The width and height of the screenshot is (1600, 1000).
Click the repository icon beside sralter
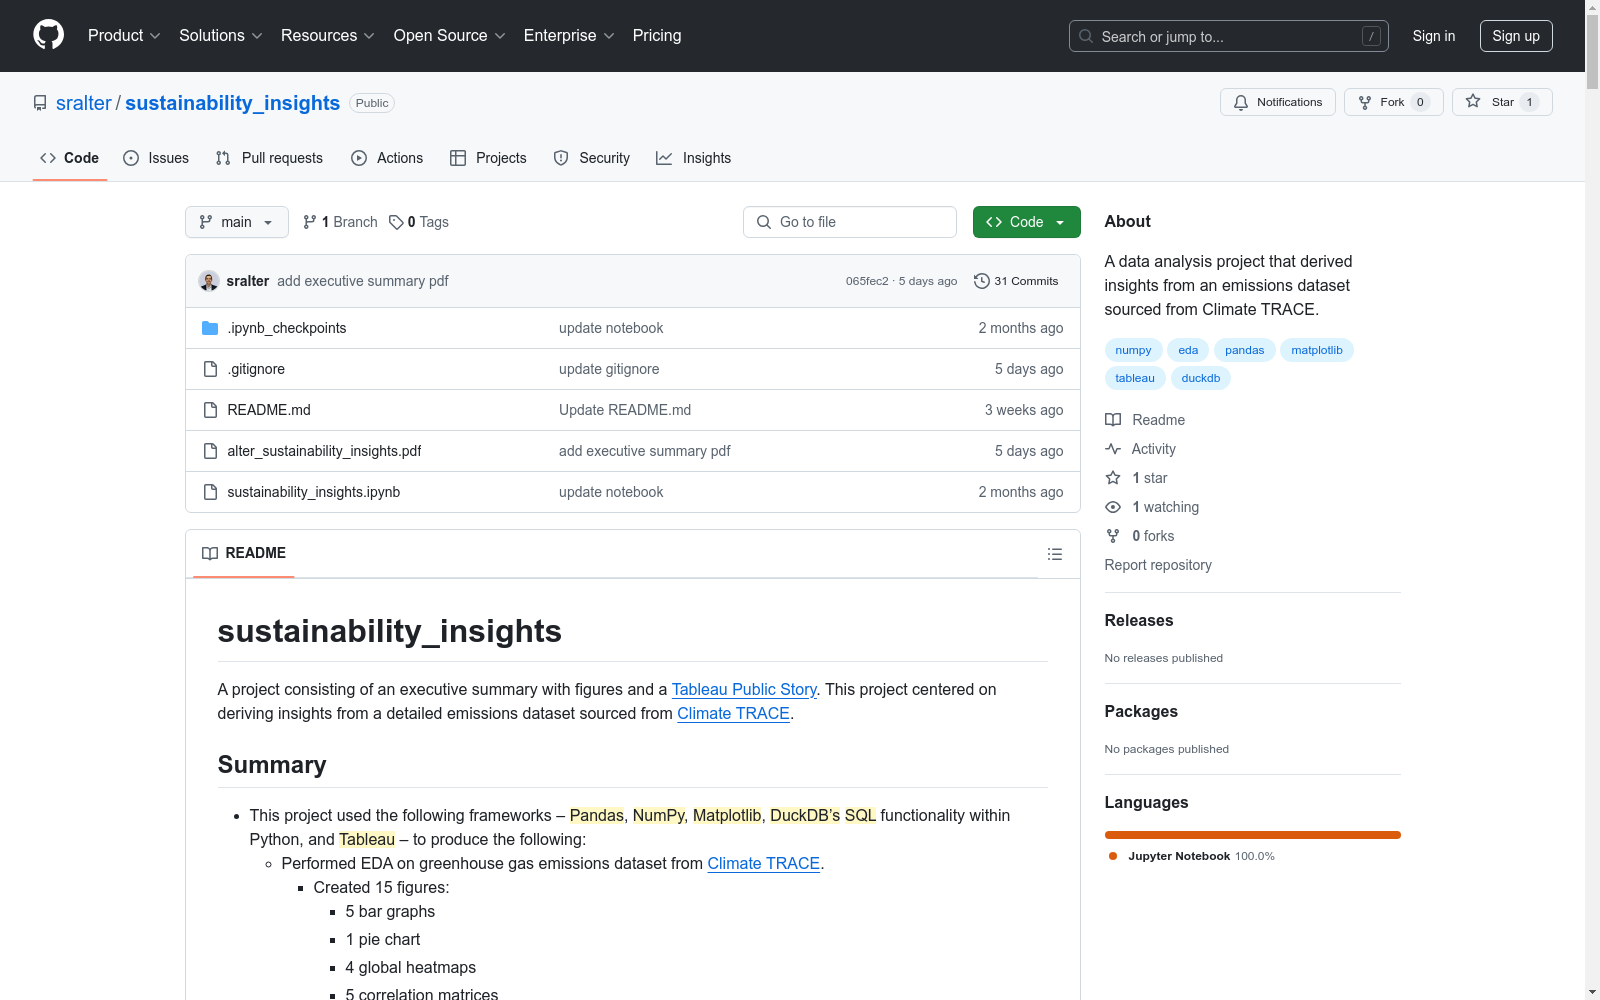pyautogui.click(x=40, y=103)
